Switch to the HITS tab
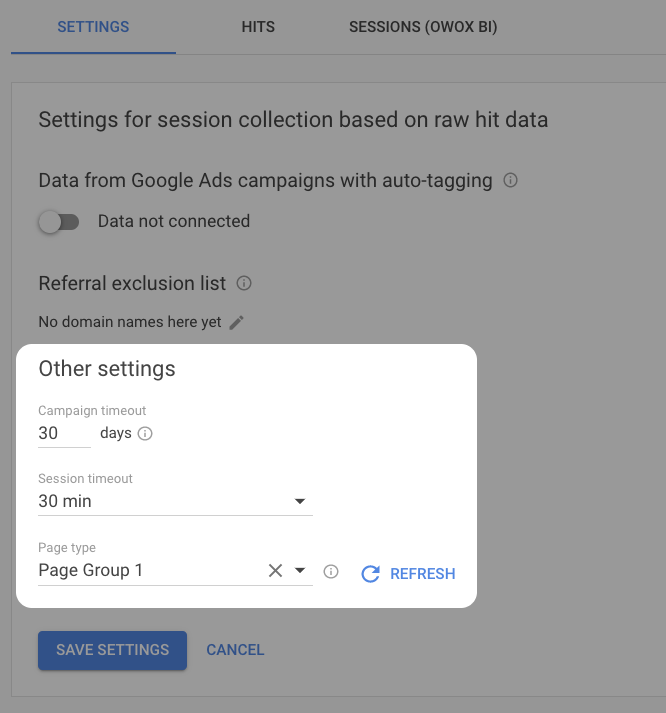This screenshot has width=666, height=713. (x=258, y=27)
